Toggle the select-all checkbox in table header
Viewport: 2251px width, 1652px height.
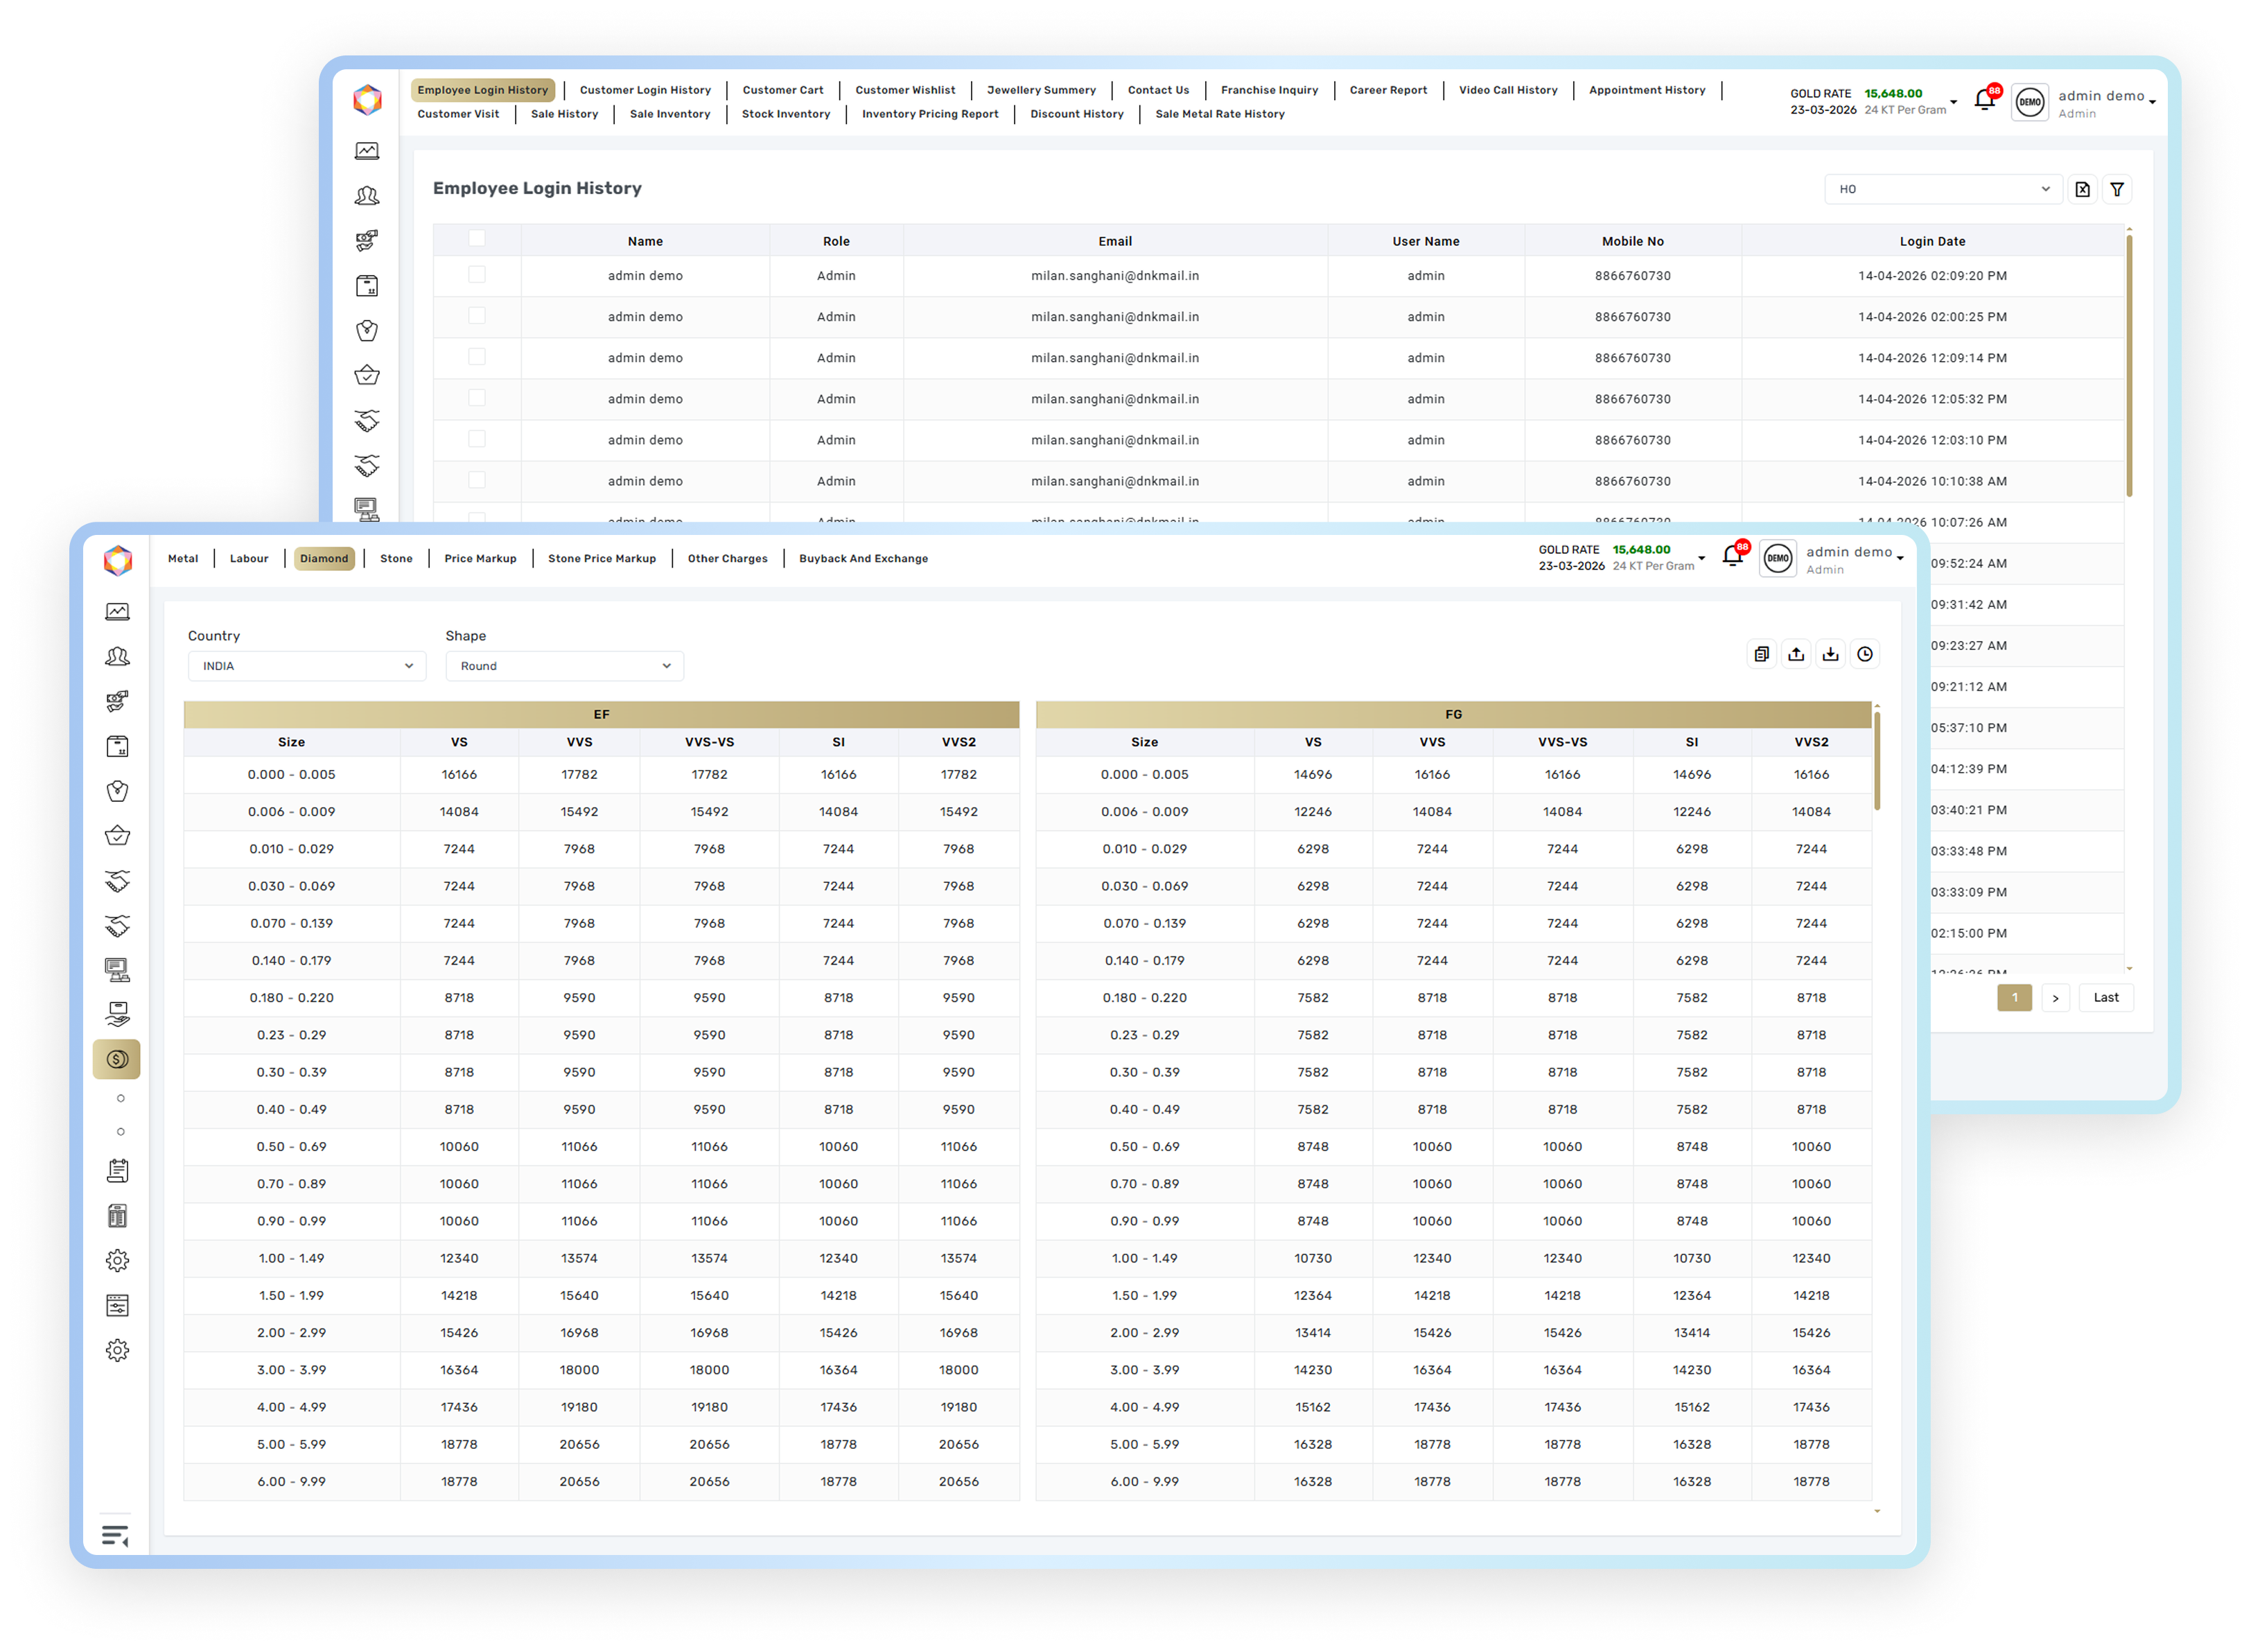pos(477,238)
